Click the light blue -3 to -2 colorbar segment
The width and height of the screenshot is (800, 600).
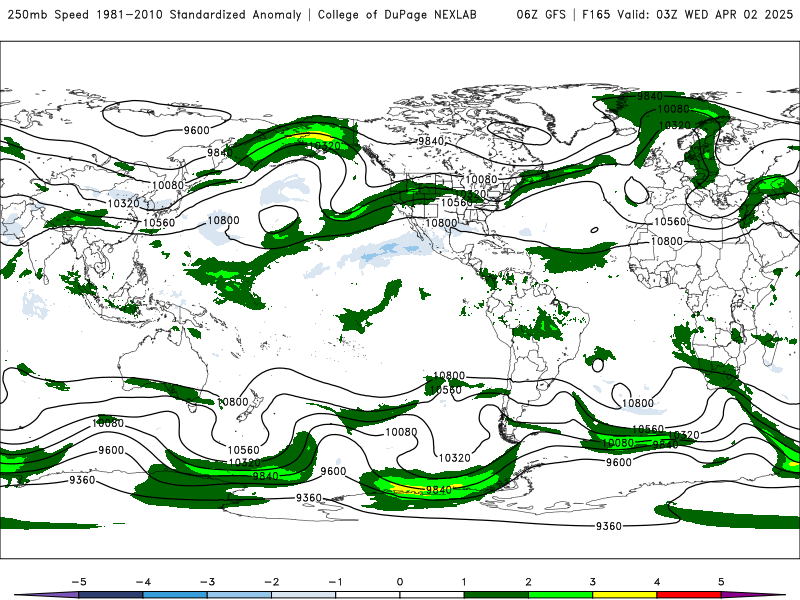(239, 595)
